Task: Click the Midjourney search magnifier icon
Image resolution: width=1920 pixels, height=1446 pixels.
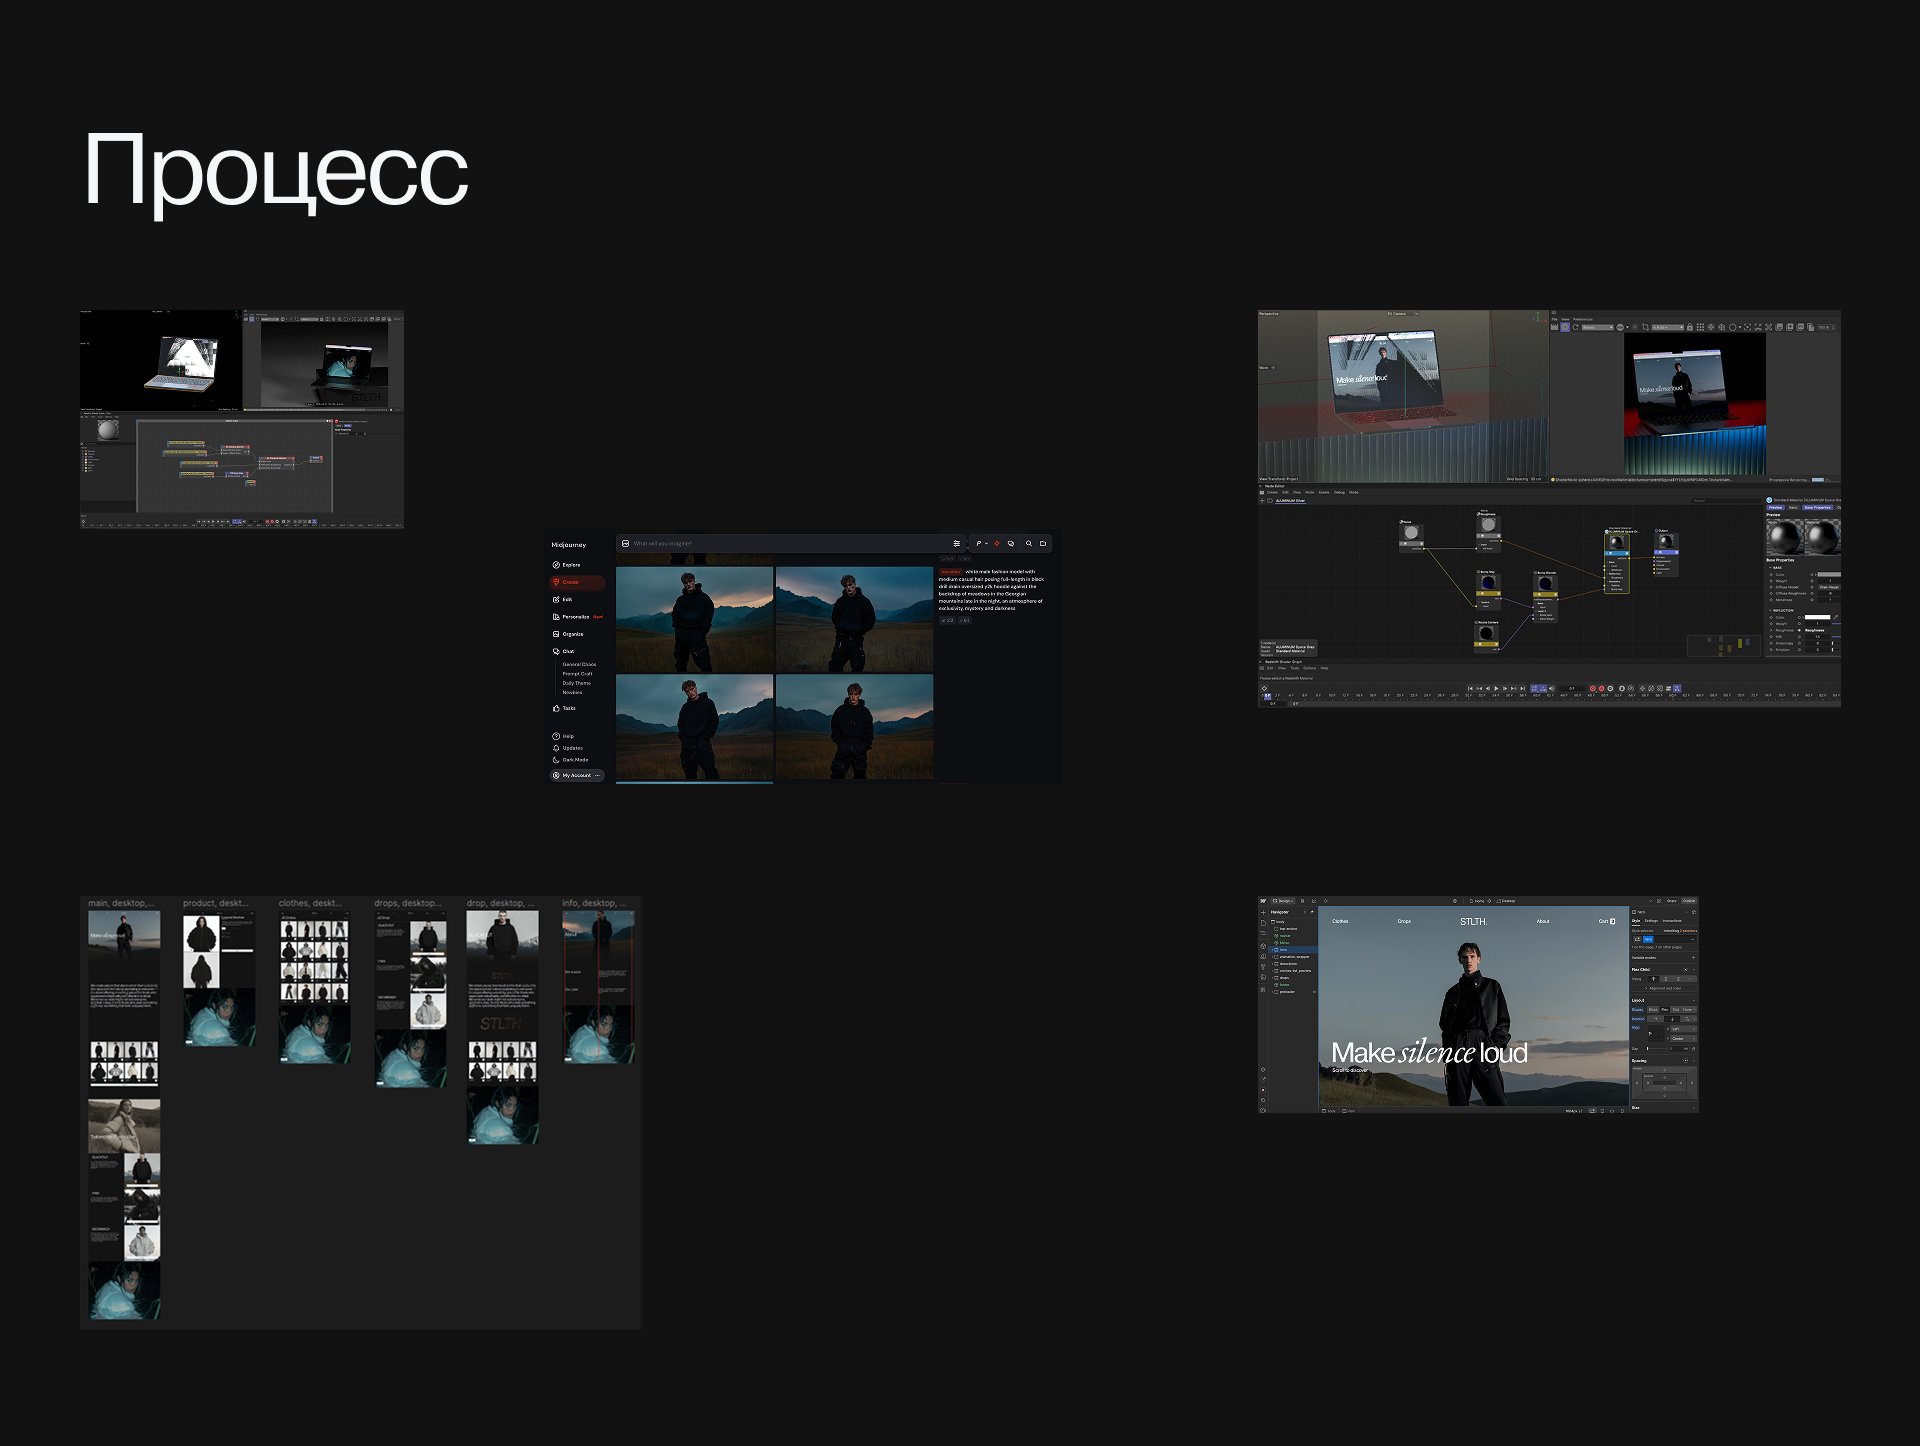Action: coord(1029,543)
